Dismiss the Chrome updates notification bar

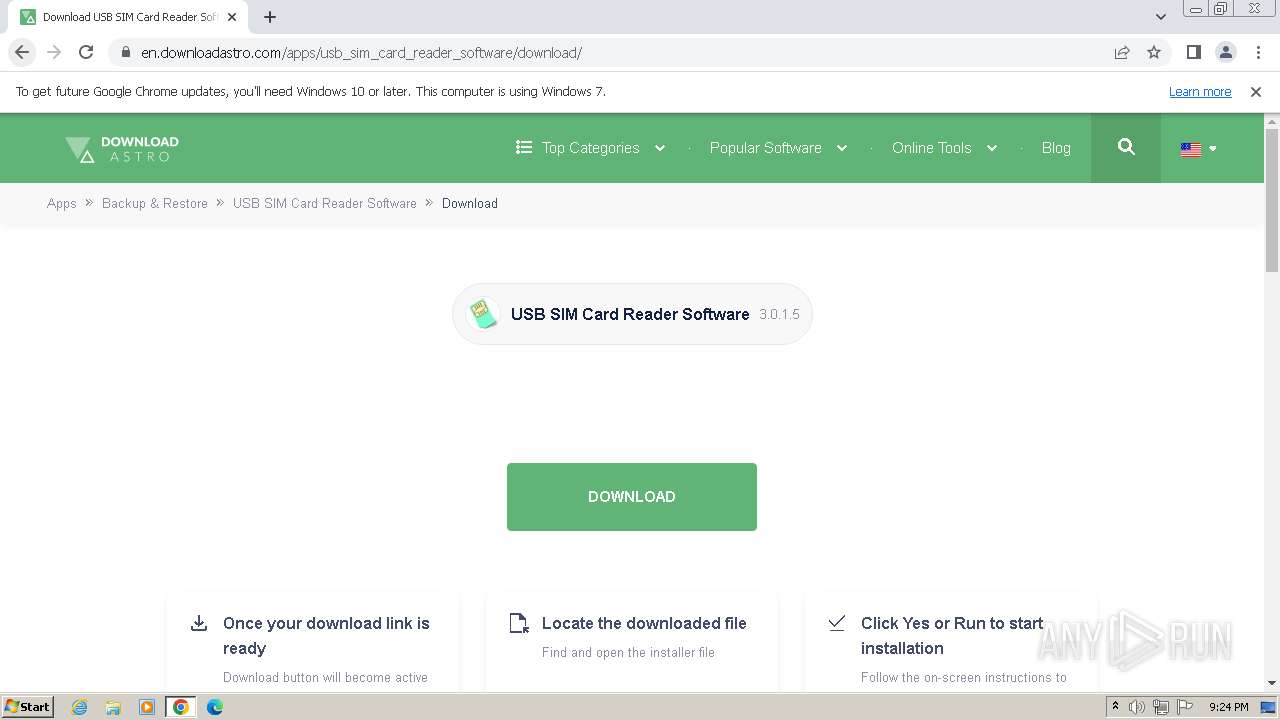point(1256,91)
